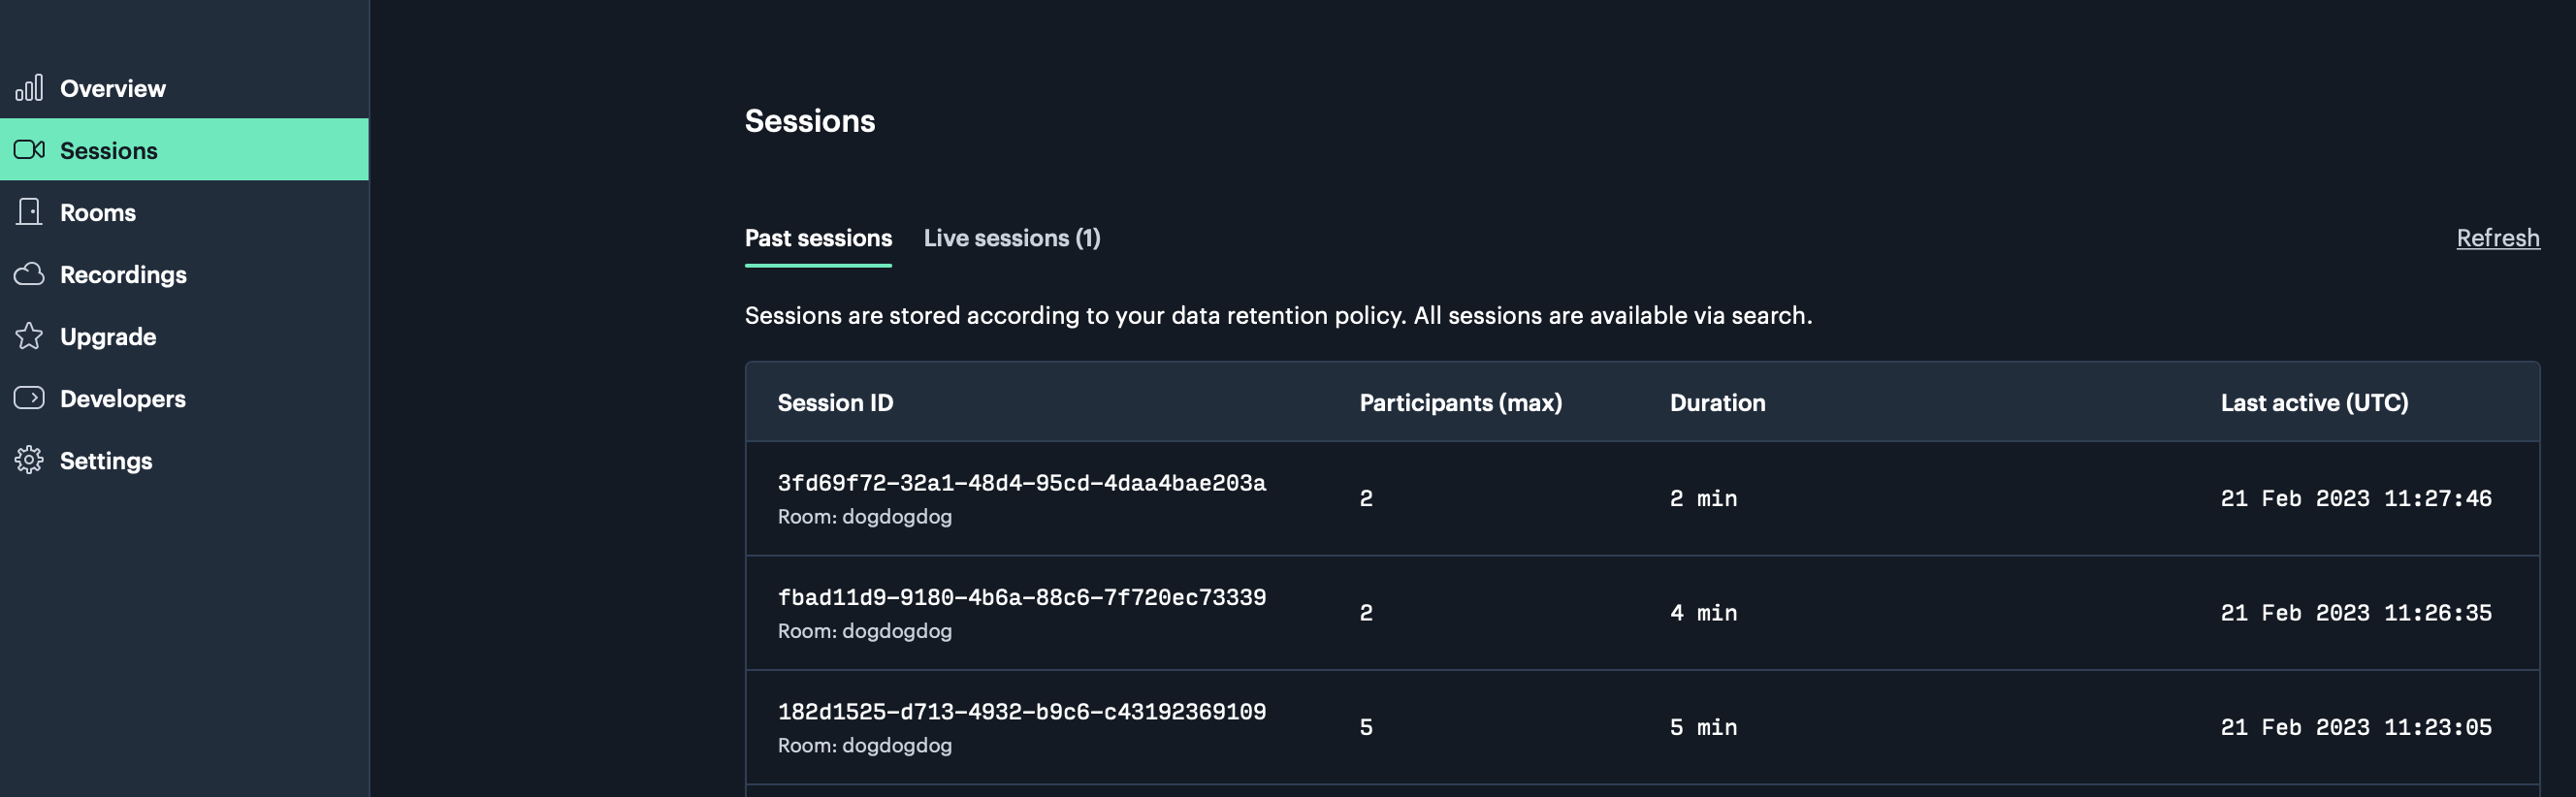Click participants count 2 in 3fd69f72 row
Viewport: 2576px width, 797px height.
point(1366,498)
